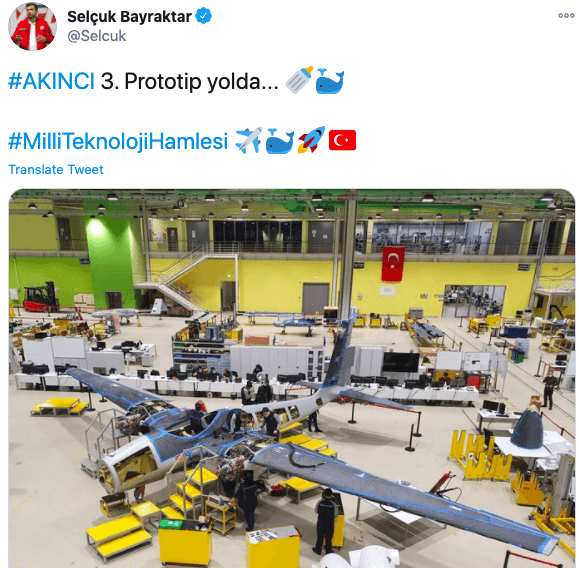Click the Selçuk Bayraktar display name

coord(129,17)
